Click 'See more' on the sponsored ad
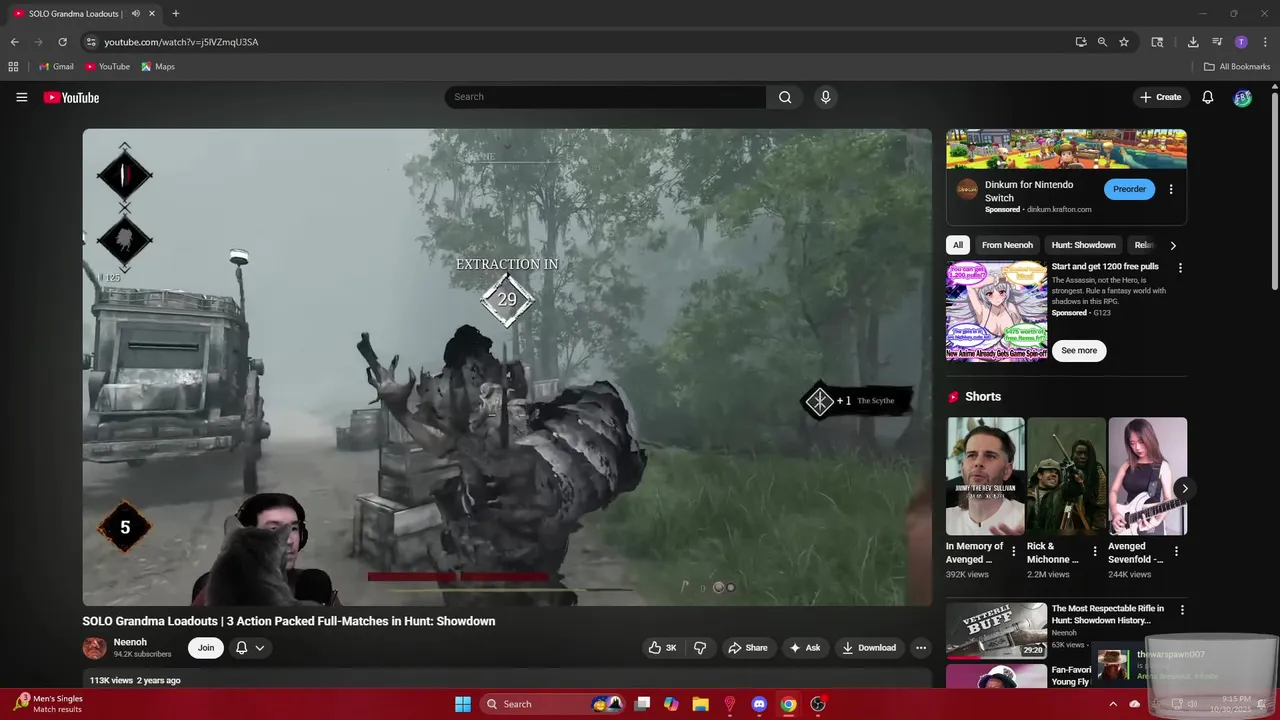The height and width of the screenshot is (720, 1280). [x=1079, y=351]
